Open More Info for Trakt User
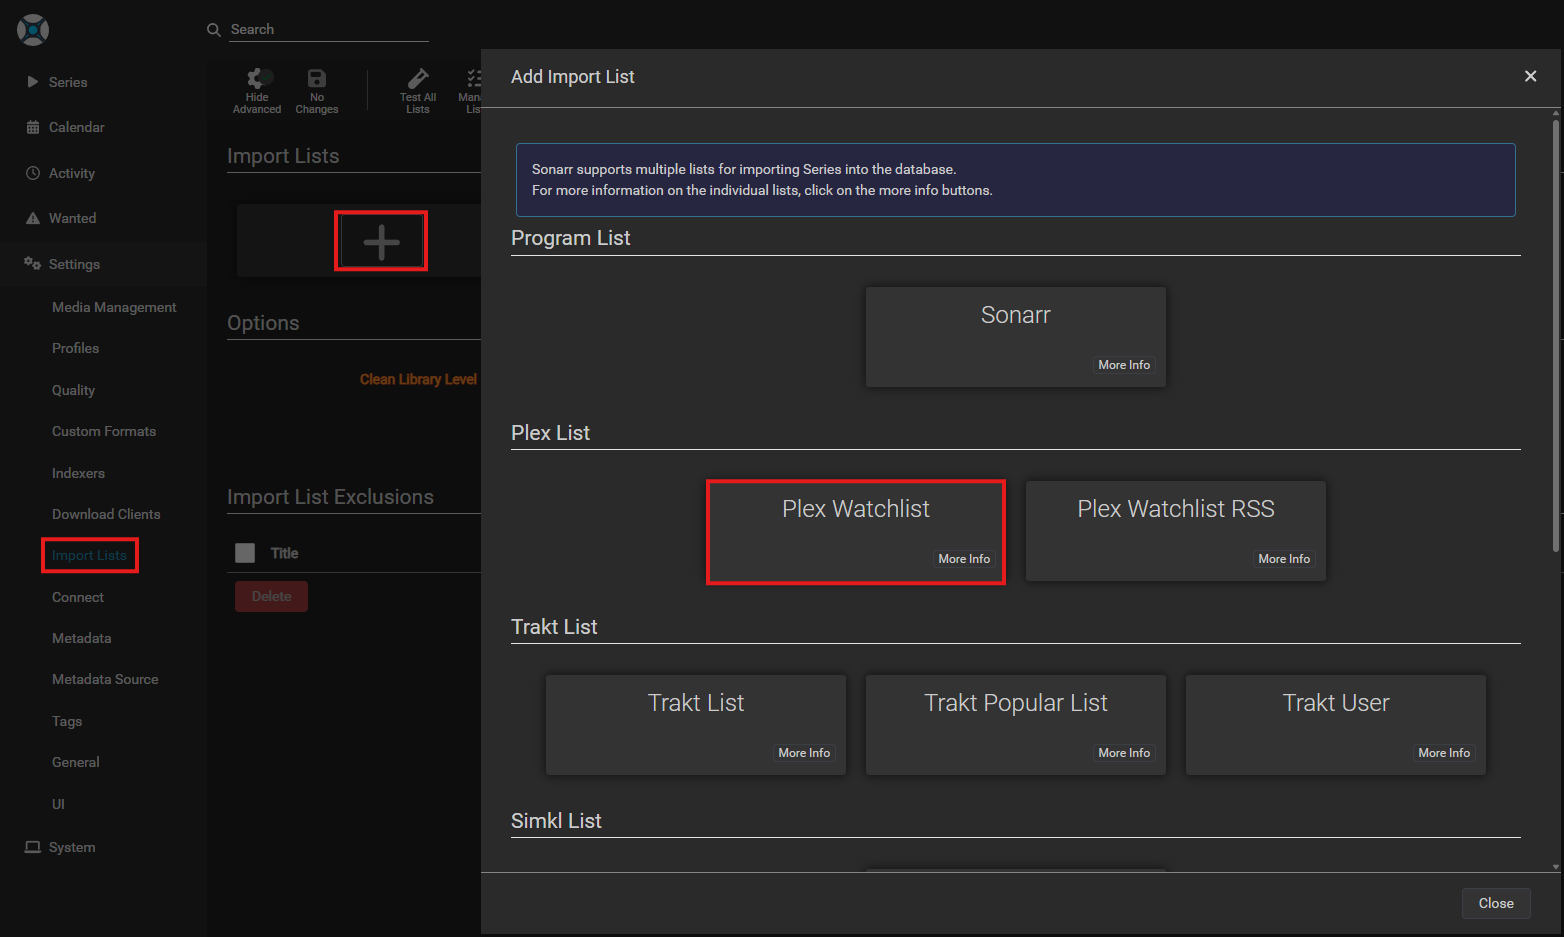This screenshot has width=1564, height=937. click(x=1444, y=753)
